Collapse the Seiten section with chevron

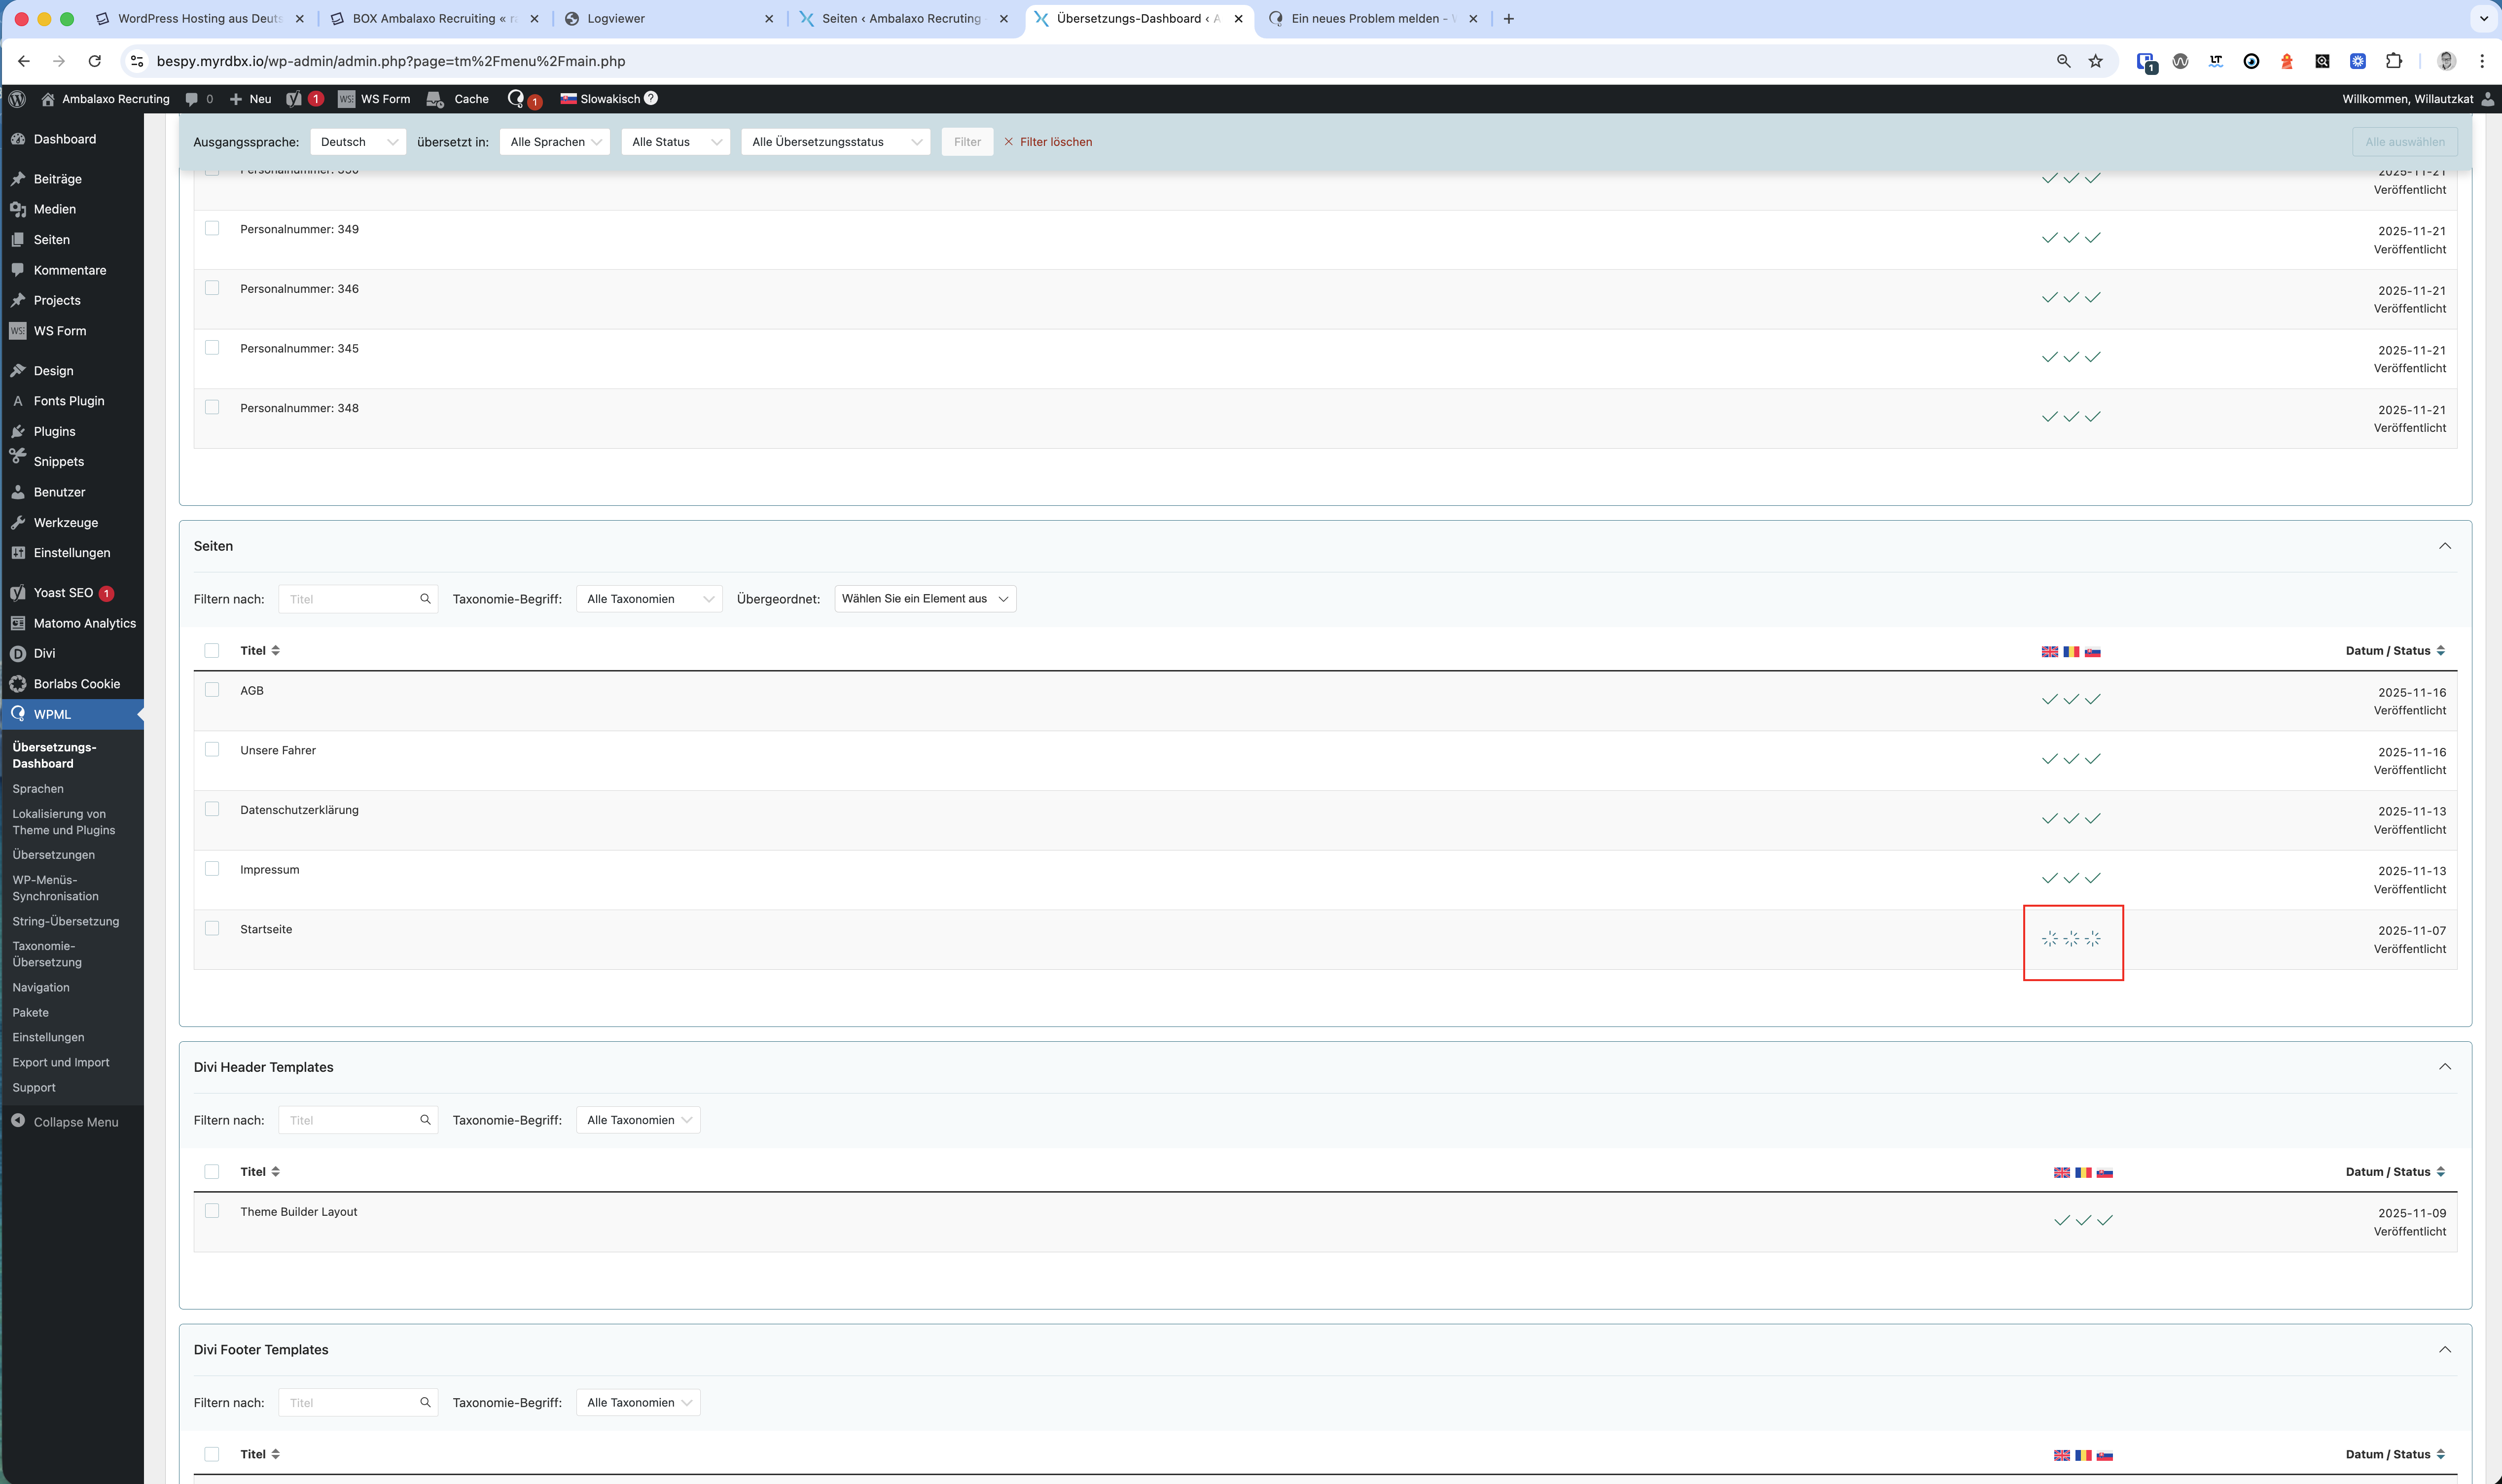(x=2444, y=546)
